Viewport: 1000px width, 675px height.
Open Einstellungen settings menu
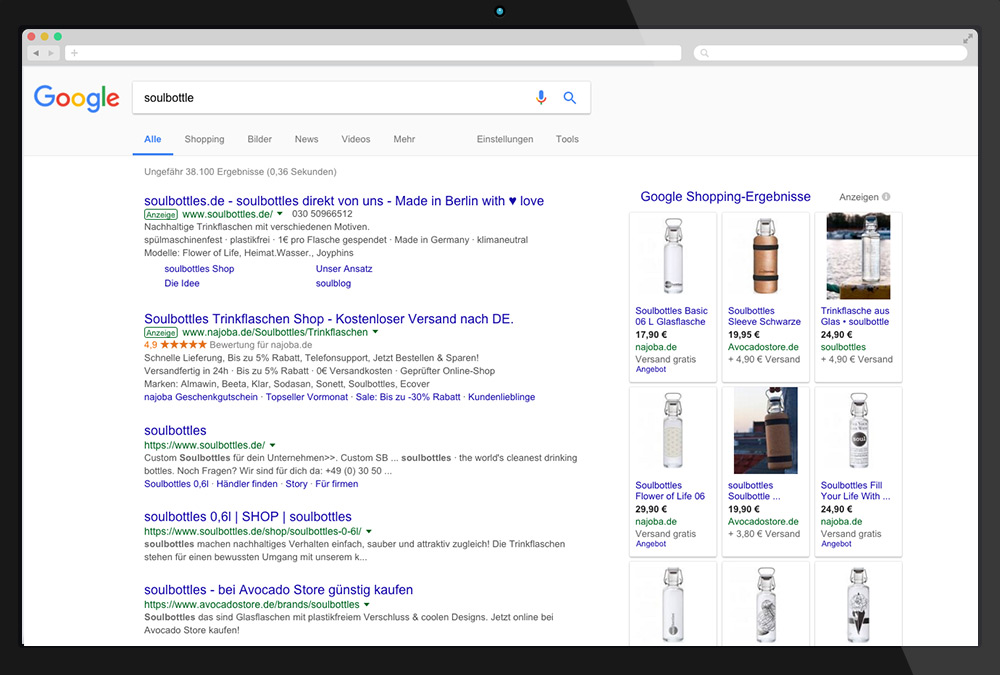pyautogui.click(x=504, y=139)
